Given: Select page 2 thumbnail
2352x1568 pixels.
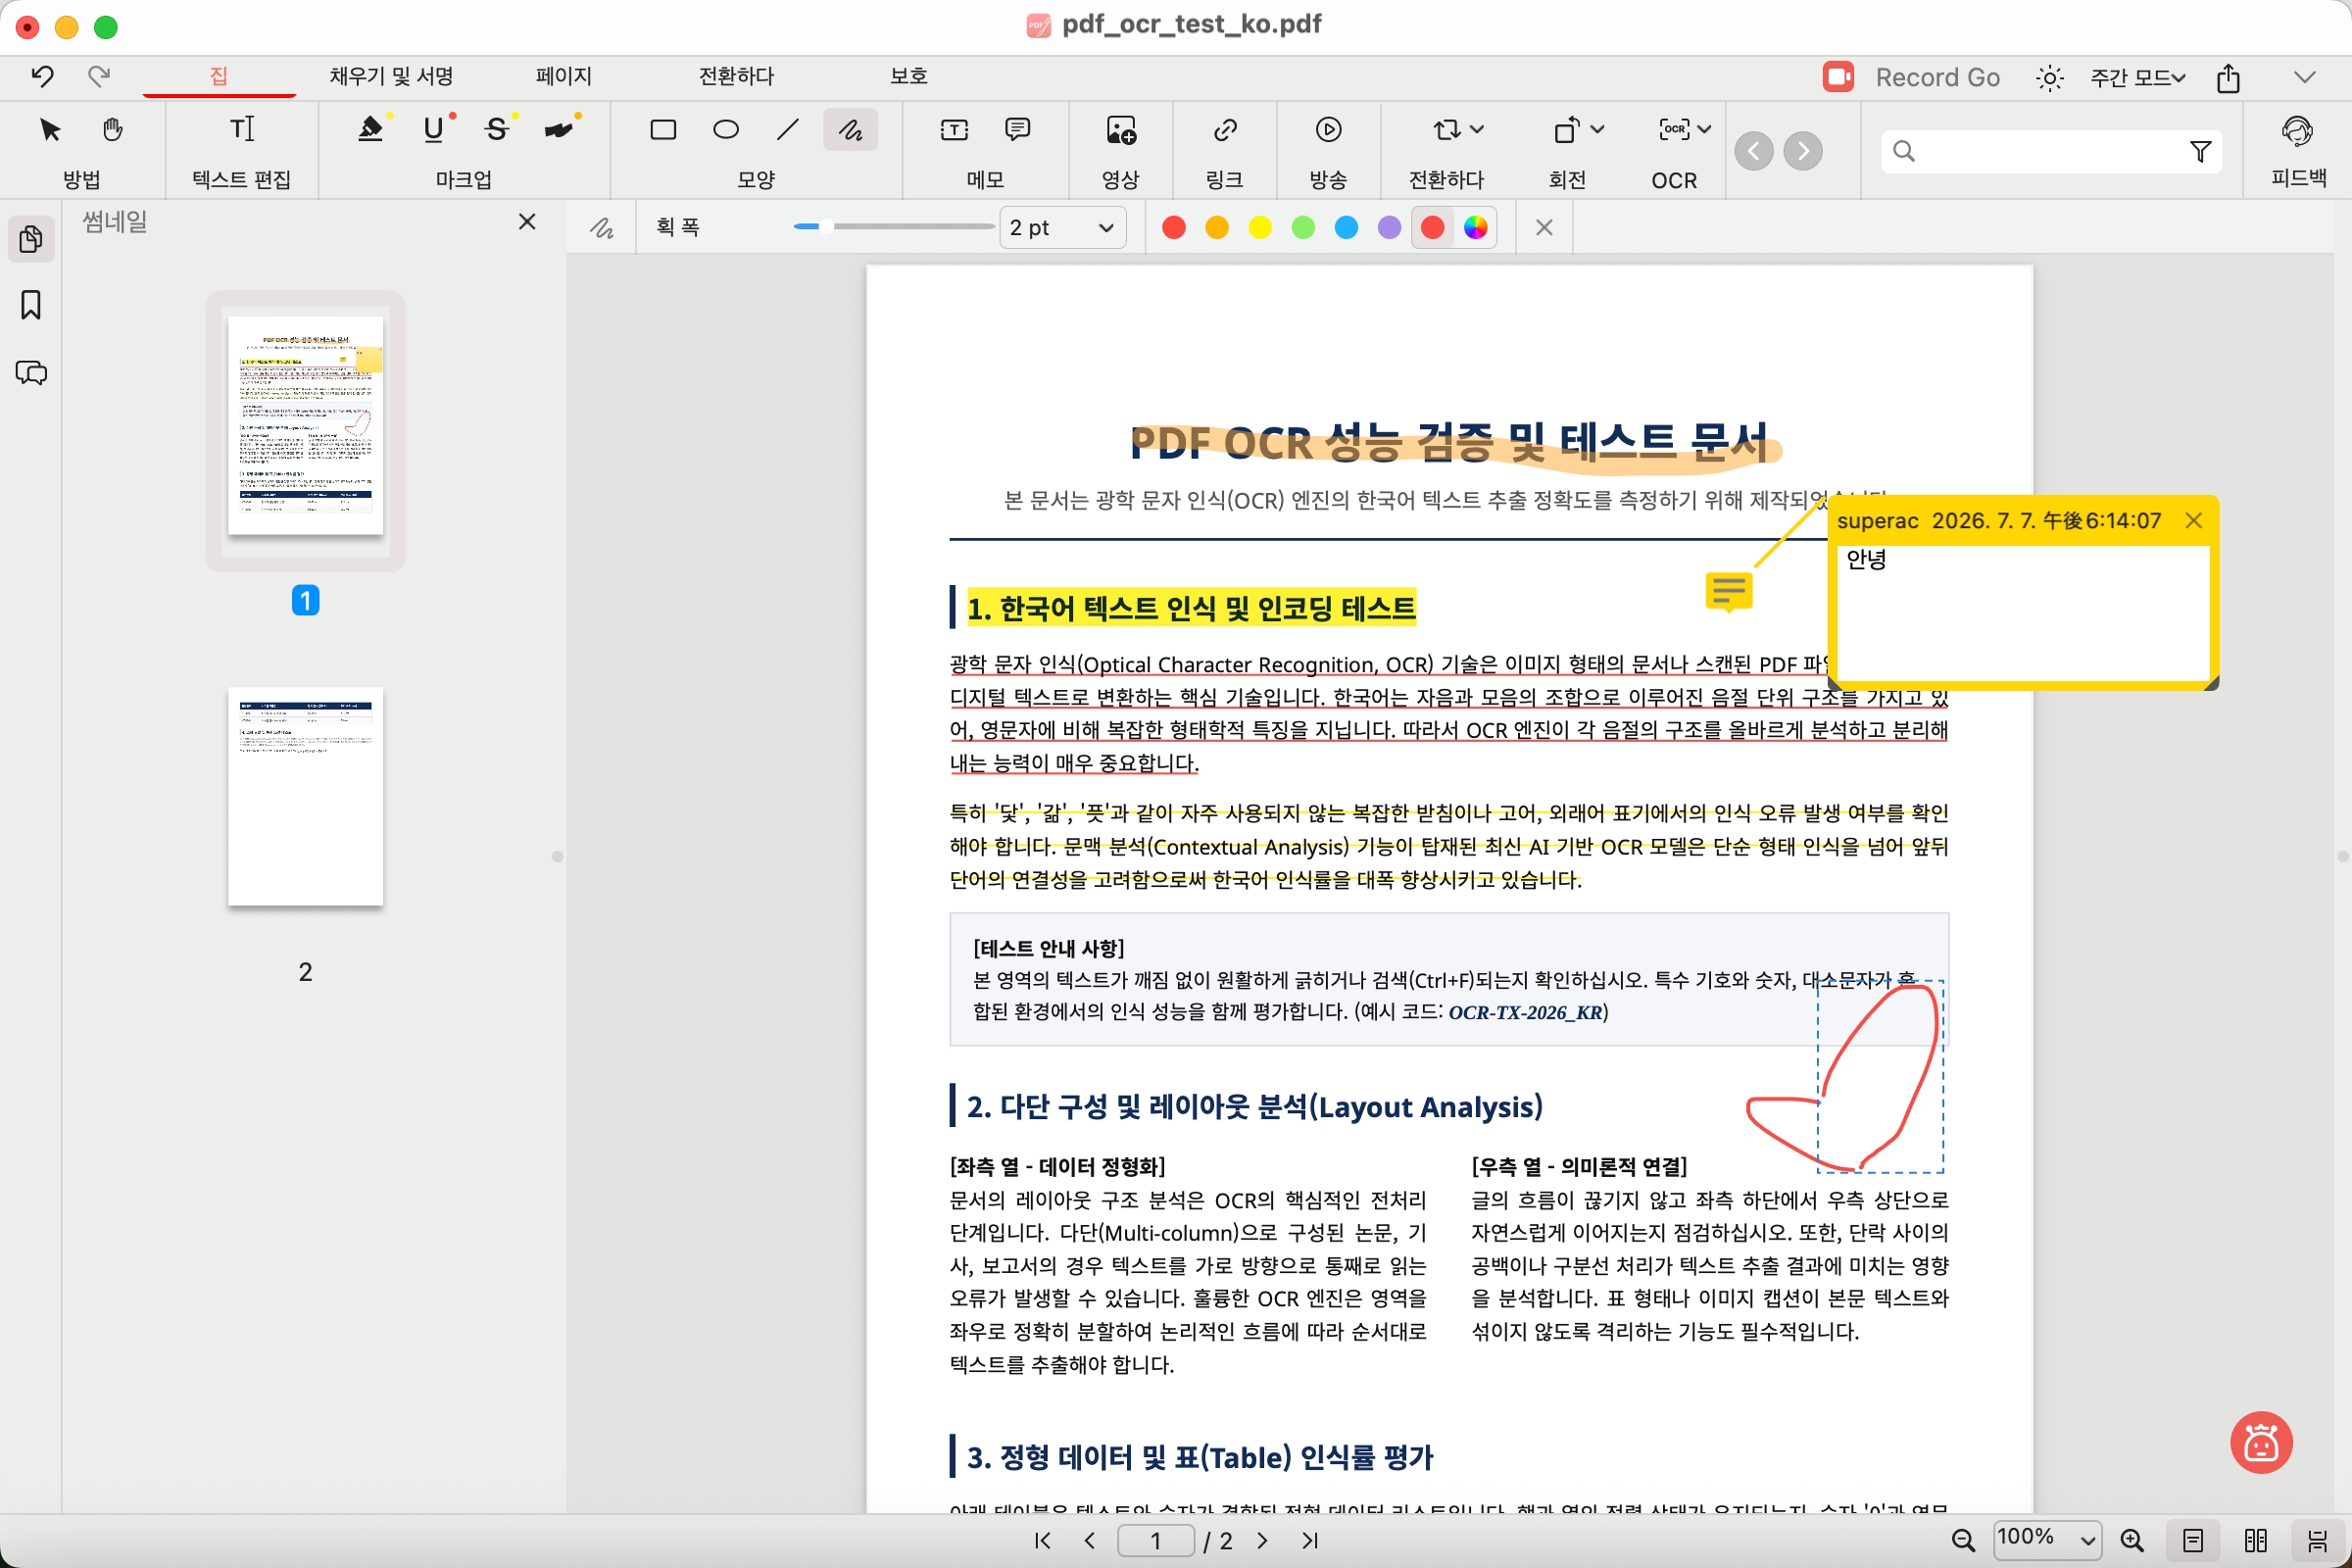Looking at the screenshot, I should (x=305, y=797).
